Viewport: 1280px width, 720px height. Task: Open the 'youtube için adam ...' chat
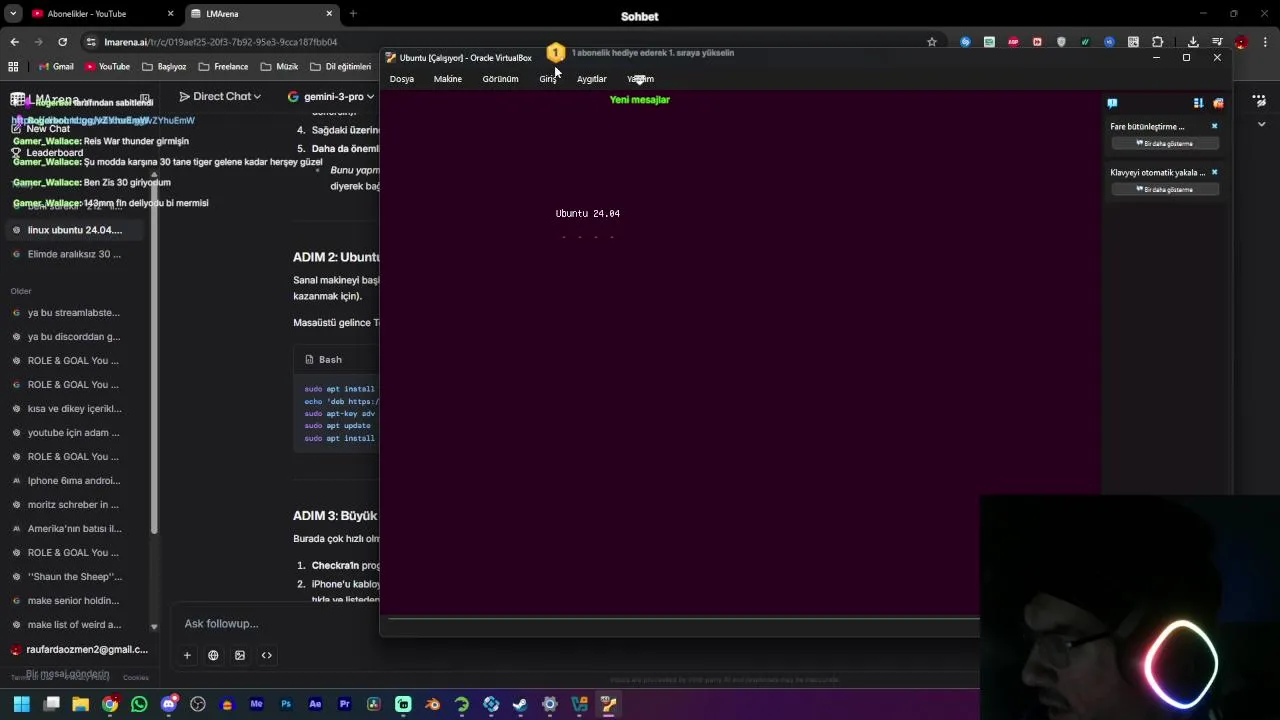[75, 432]
